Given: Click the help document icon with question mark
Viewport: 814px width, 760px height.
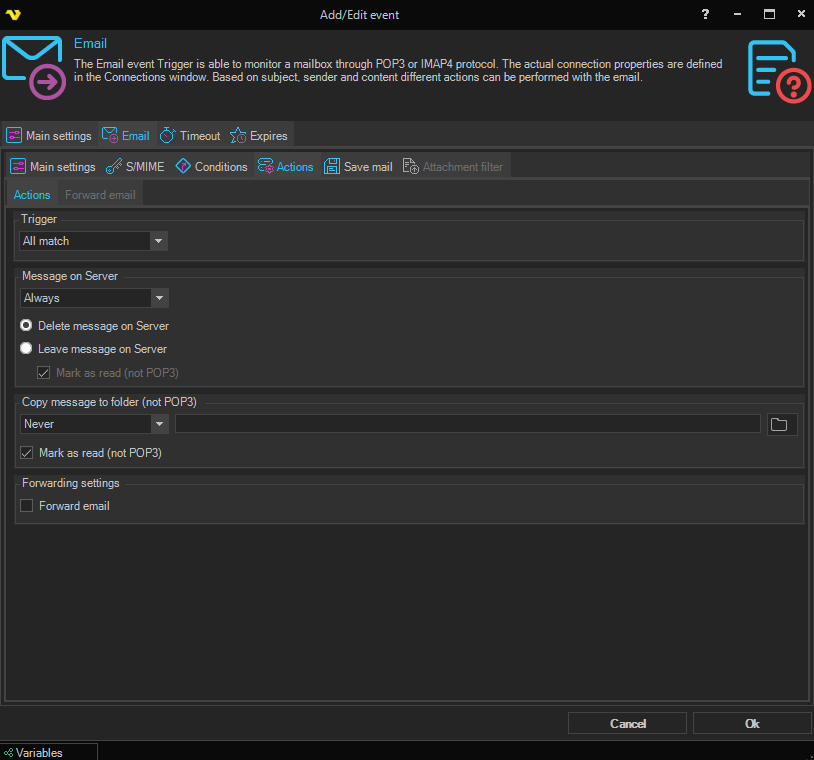Looking at the screenshot, I should 775,70.
